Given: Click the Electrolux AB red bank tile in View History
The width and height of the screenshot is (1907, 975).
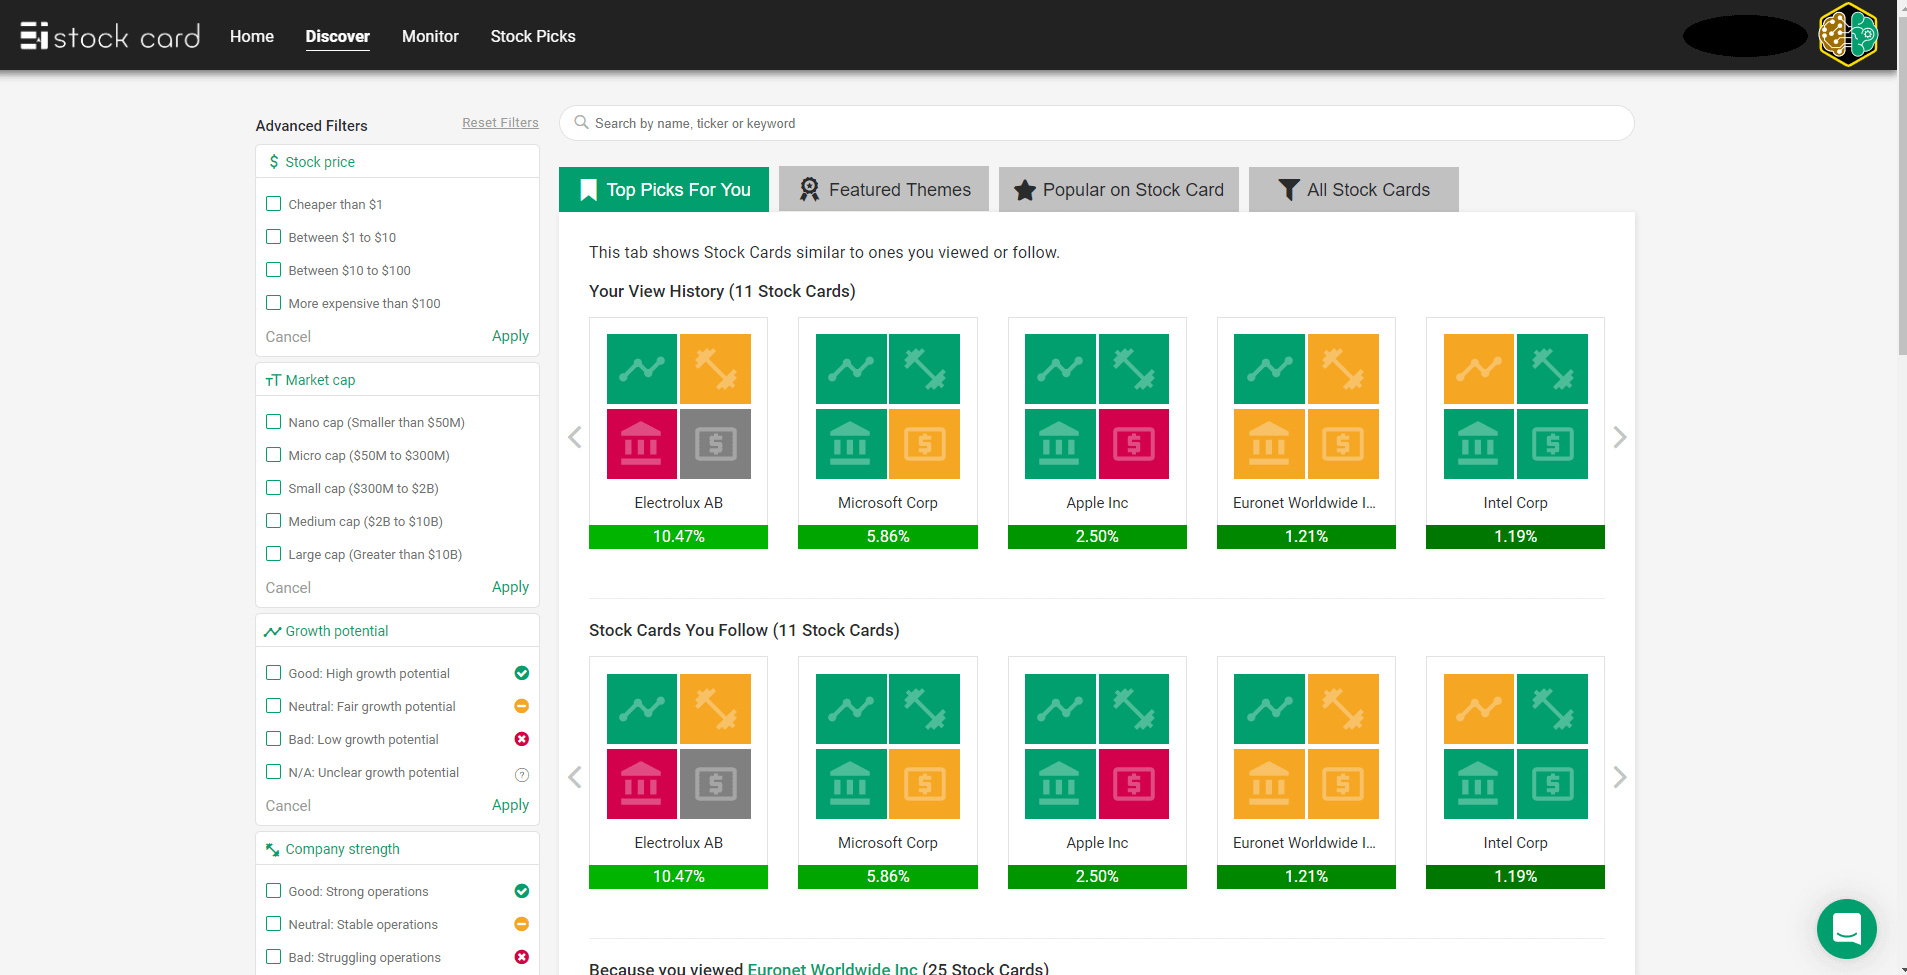Looking at the screenshot, I should 642,444.
